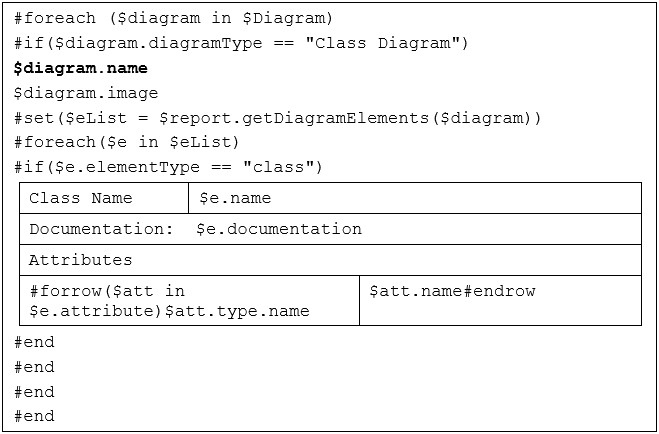
Task: Click the last #end line
Action: click(x=35, y=416)
